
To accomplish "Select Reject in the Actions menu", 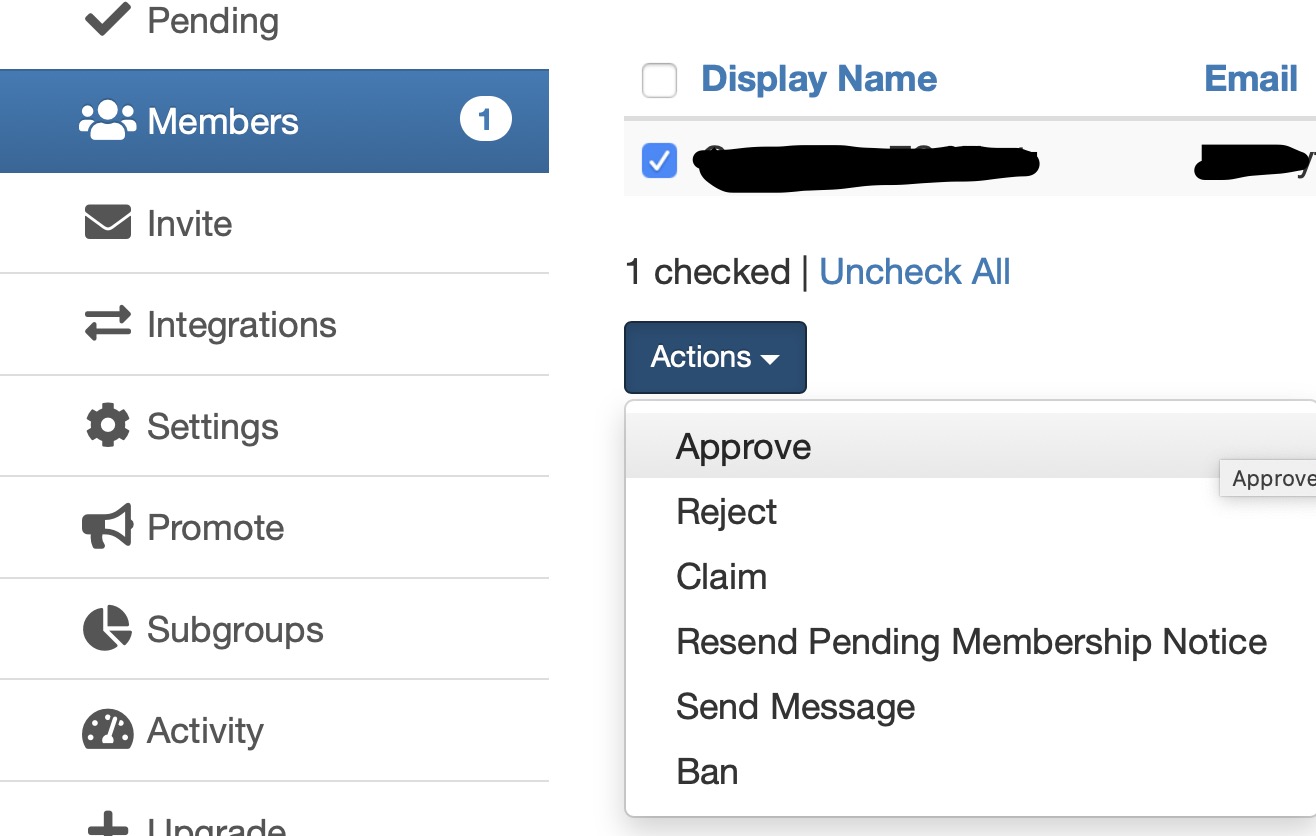I will click(x=726, y=511).
